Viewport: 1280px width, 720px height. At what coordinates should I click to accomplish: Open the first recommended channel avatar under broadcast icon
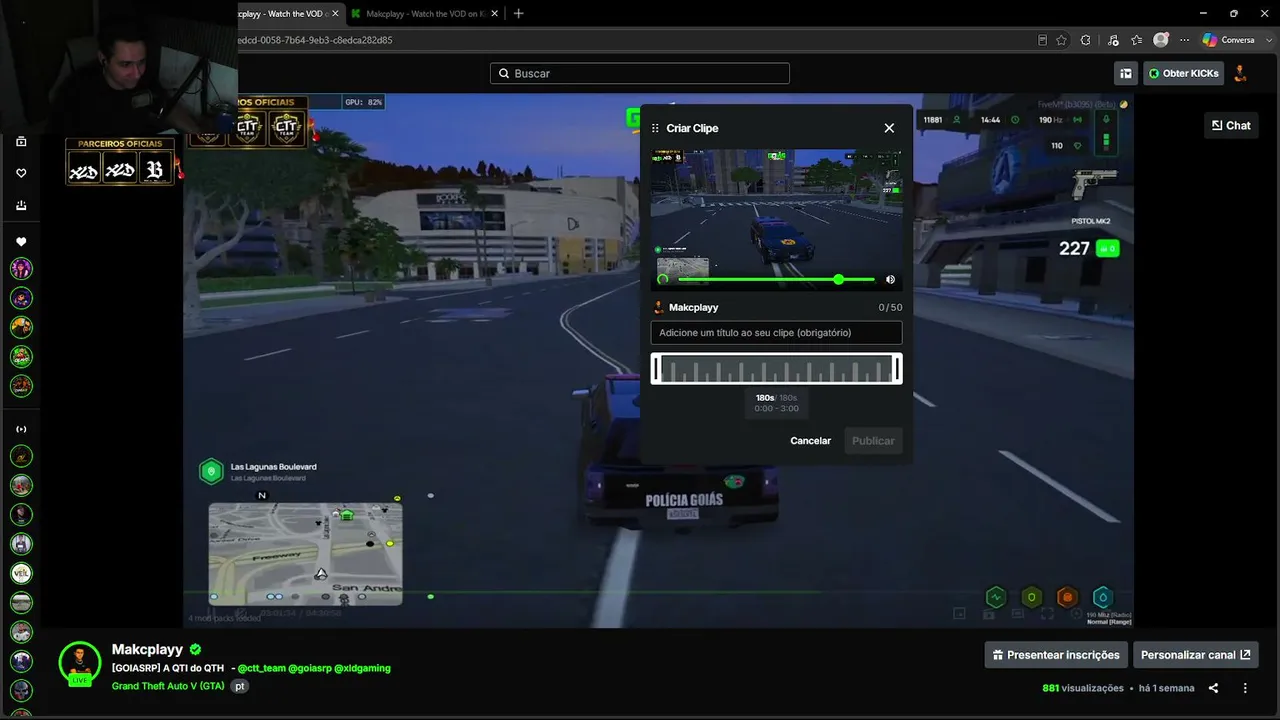21,456
